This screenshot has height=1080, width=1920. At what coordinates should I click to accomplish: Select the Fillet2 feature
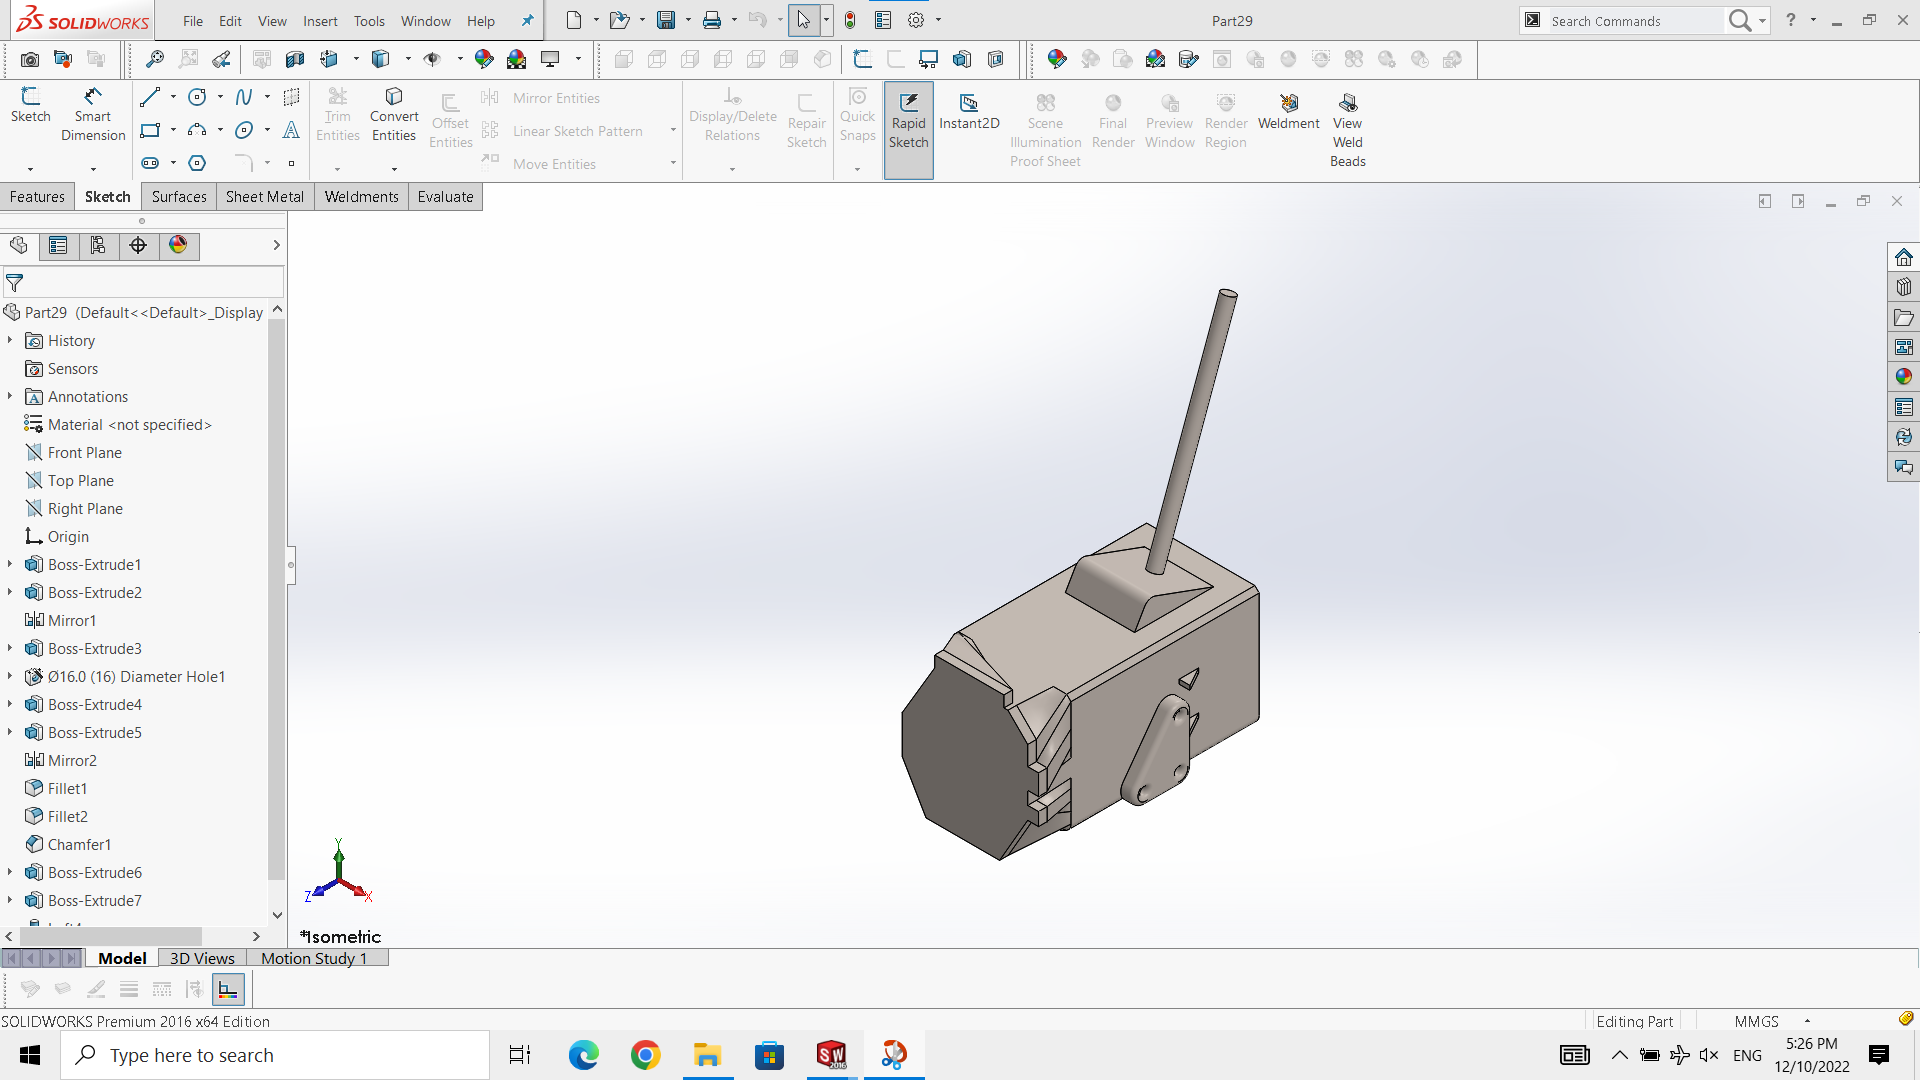68,817
